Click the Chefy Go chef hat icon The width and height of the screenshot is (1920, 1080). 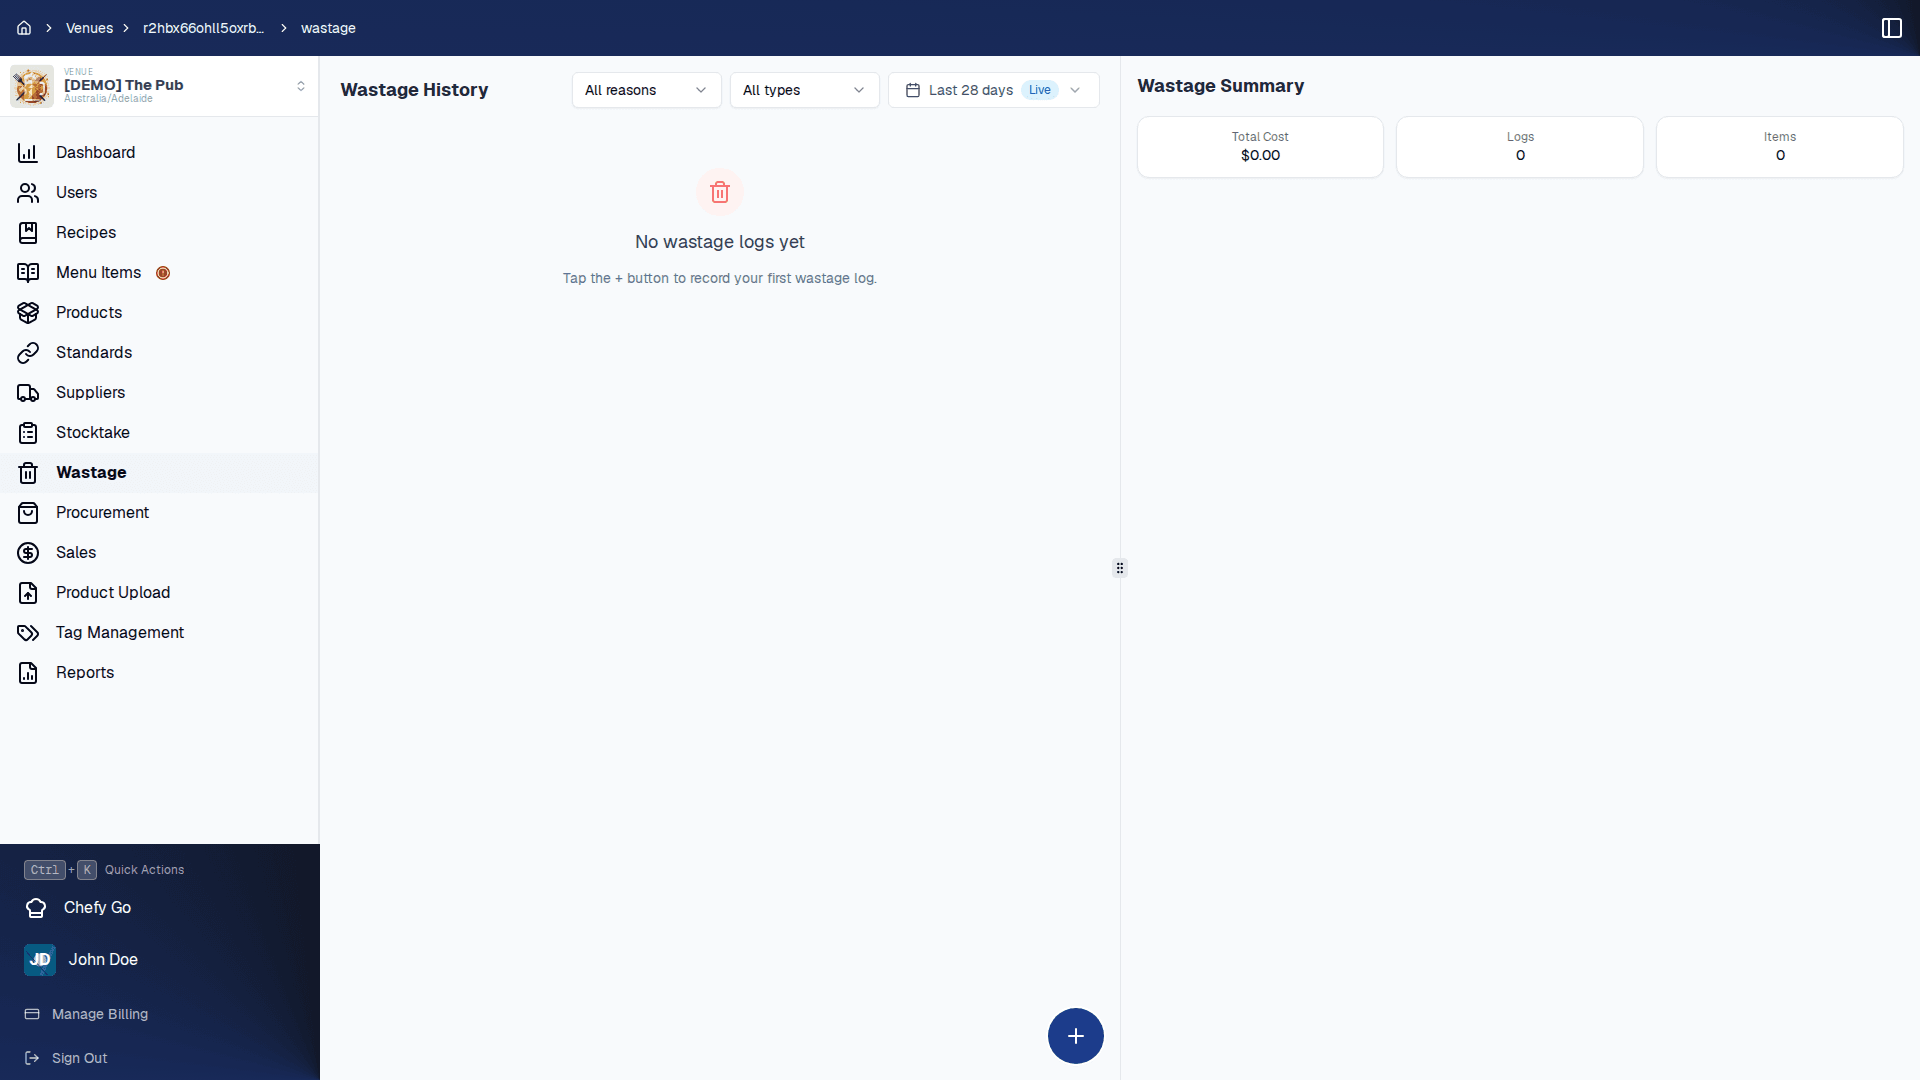tap(36, 908)
